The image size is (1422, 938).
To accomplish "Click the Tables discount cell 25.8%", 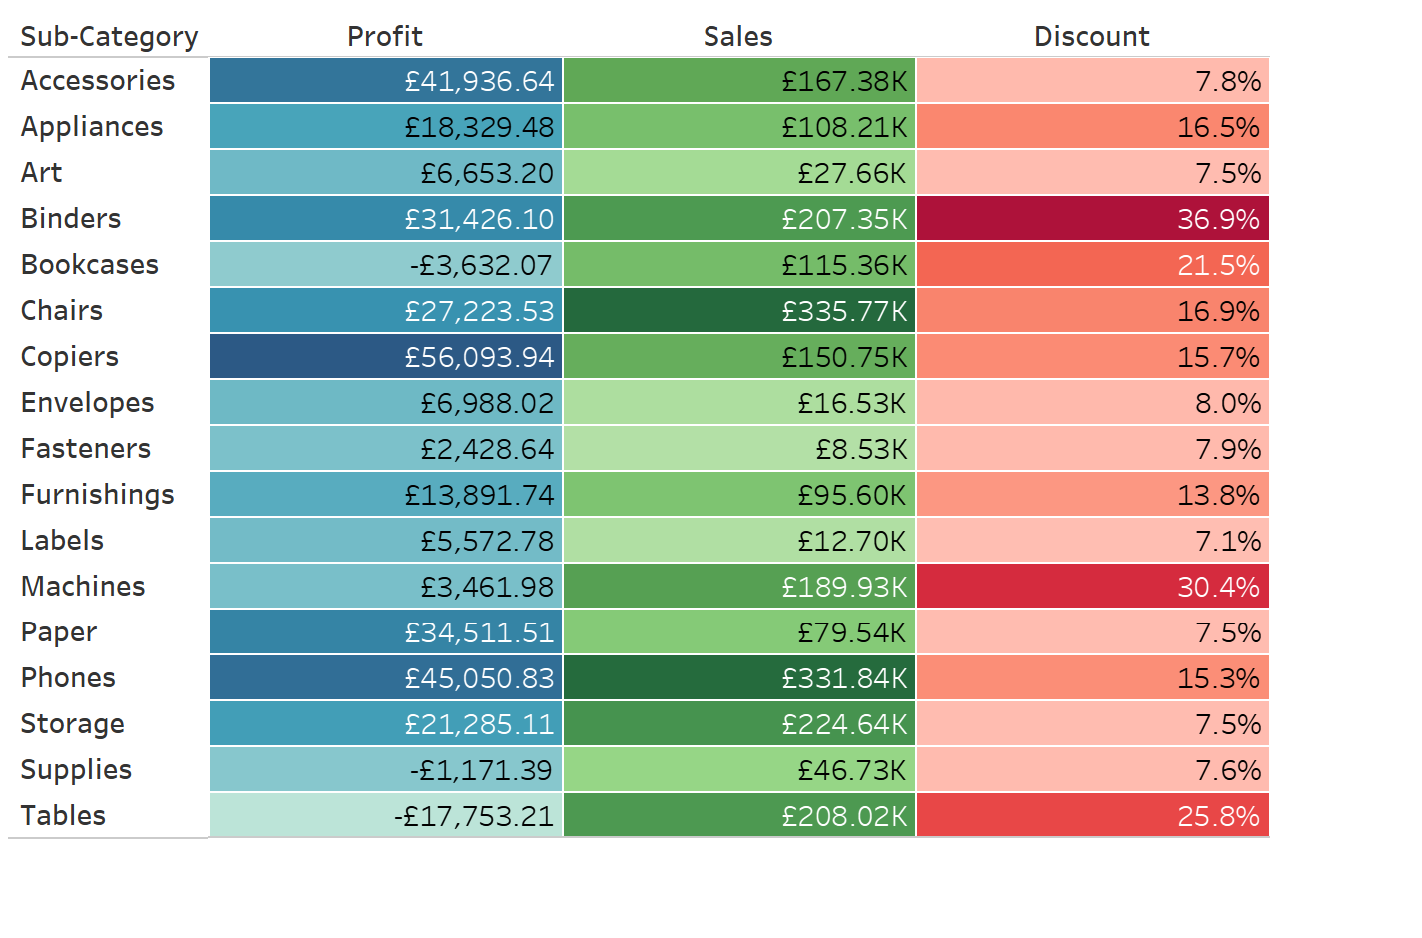I will (1092, 816).
